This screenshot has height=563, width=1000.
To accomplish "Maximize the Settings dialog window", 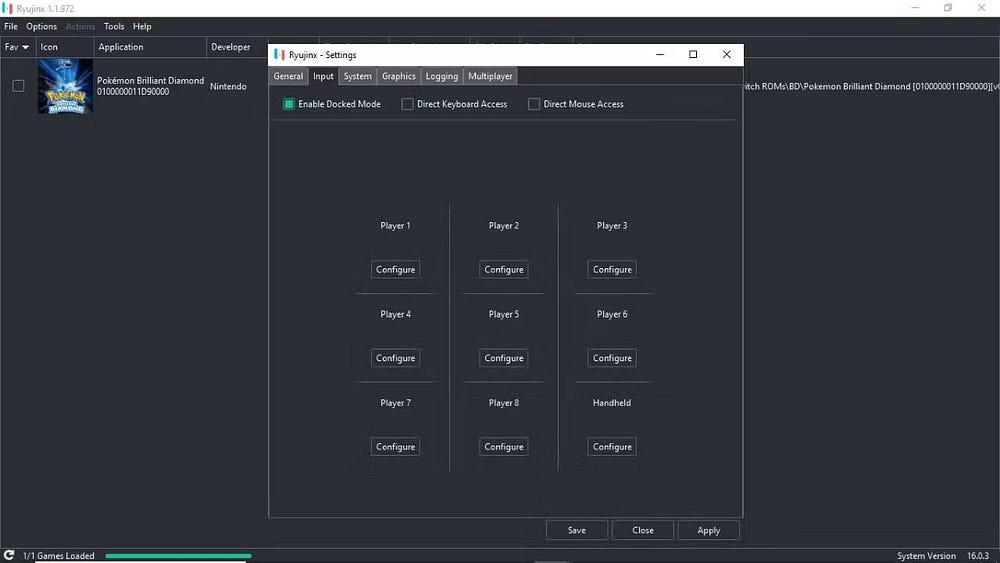I will pyautogui.click(x=693, y=55).
